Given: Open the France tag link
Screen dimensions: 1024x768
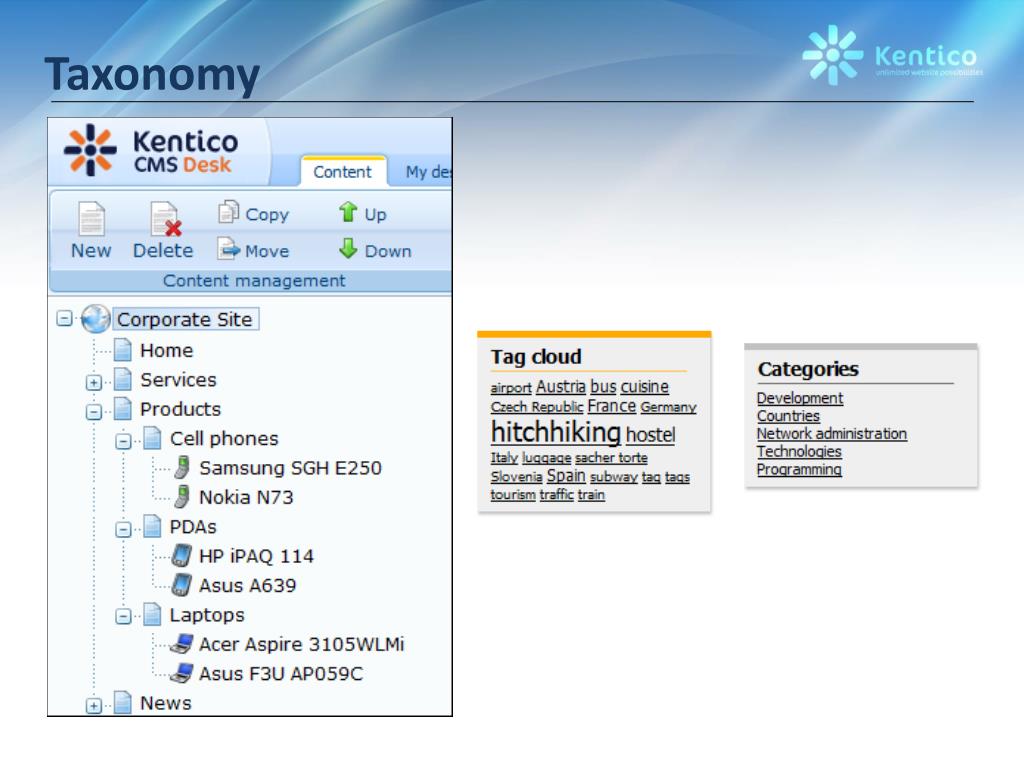Looking at the screenshot, I should (x=612, y=406).
